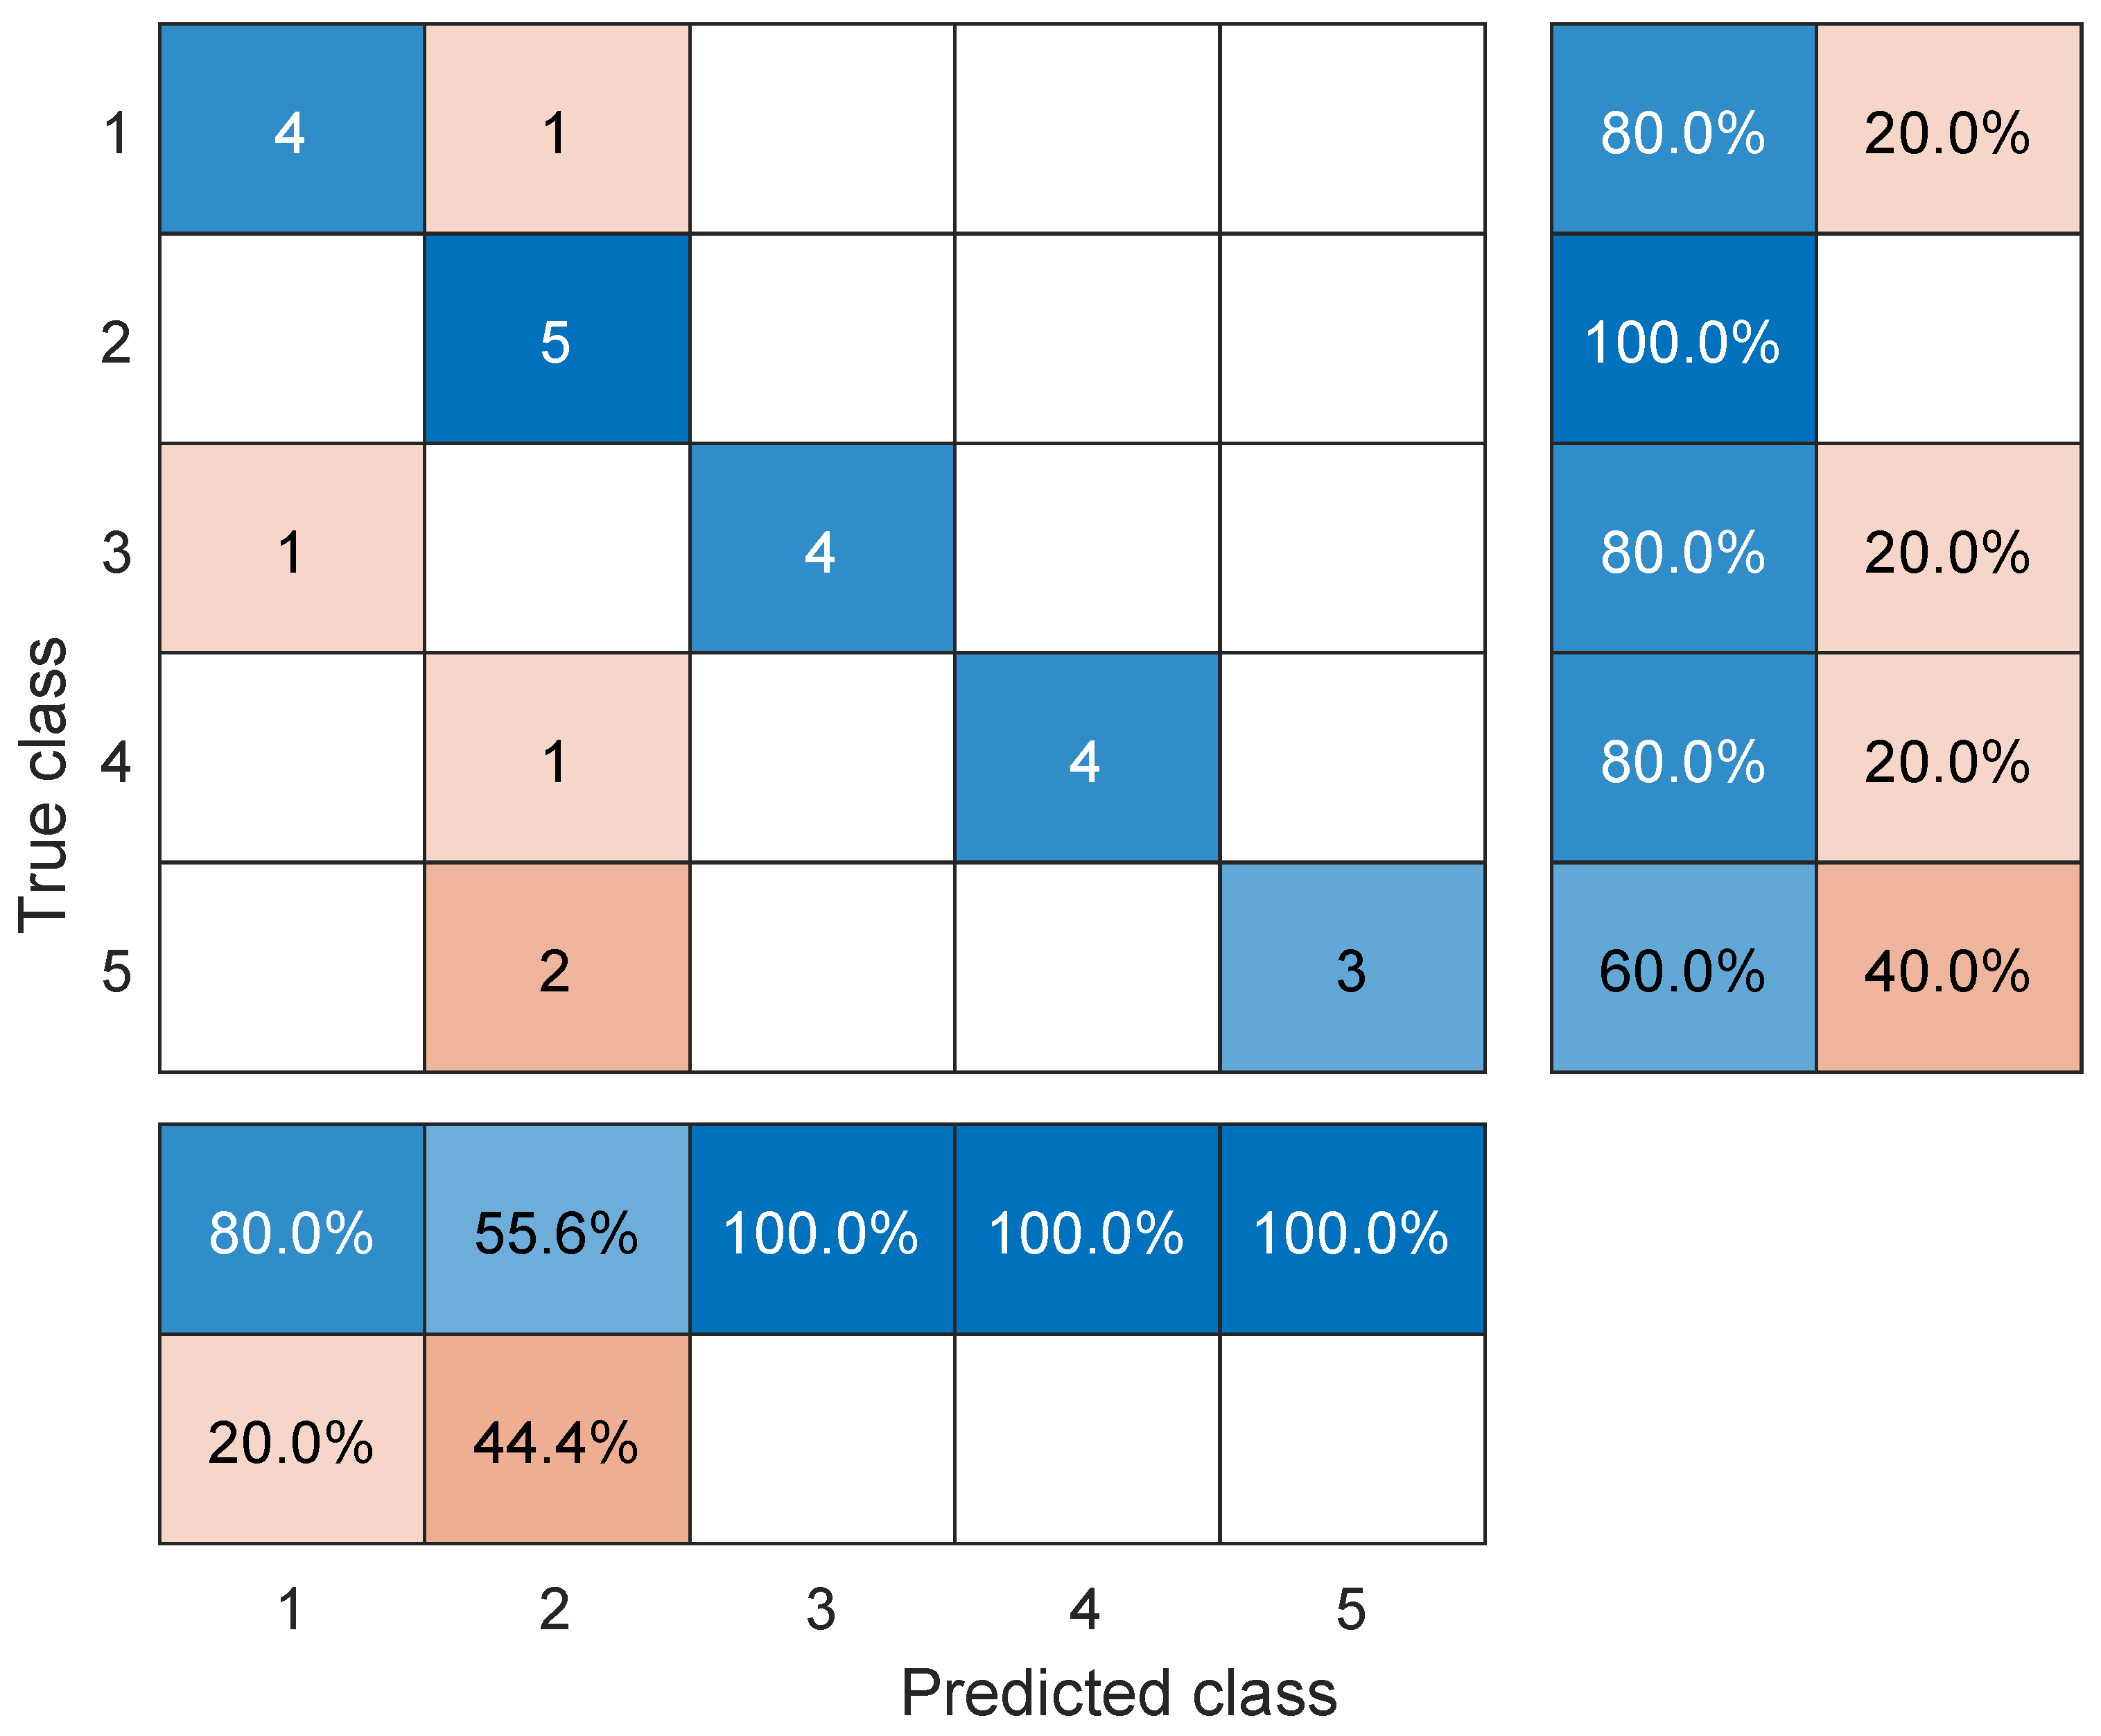
Task: Select the 20.0% column summary under class 1
Action: pos(291,1438)
